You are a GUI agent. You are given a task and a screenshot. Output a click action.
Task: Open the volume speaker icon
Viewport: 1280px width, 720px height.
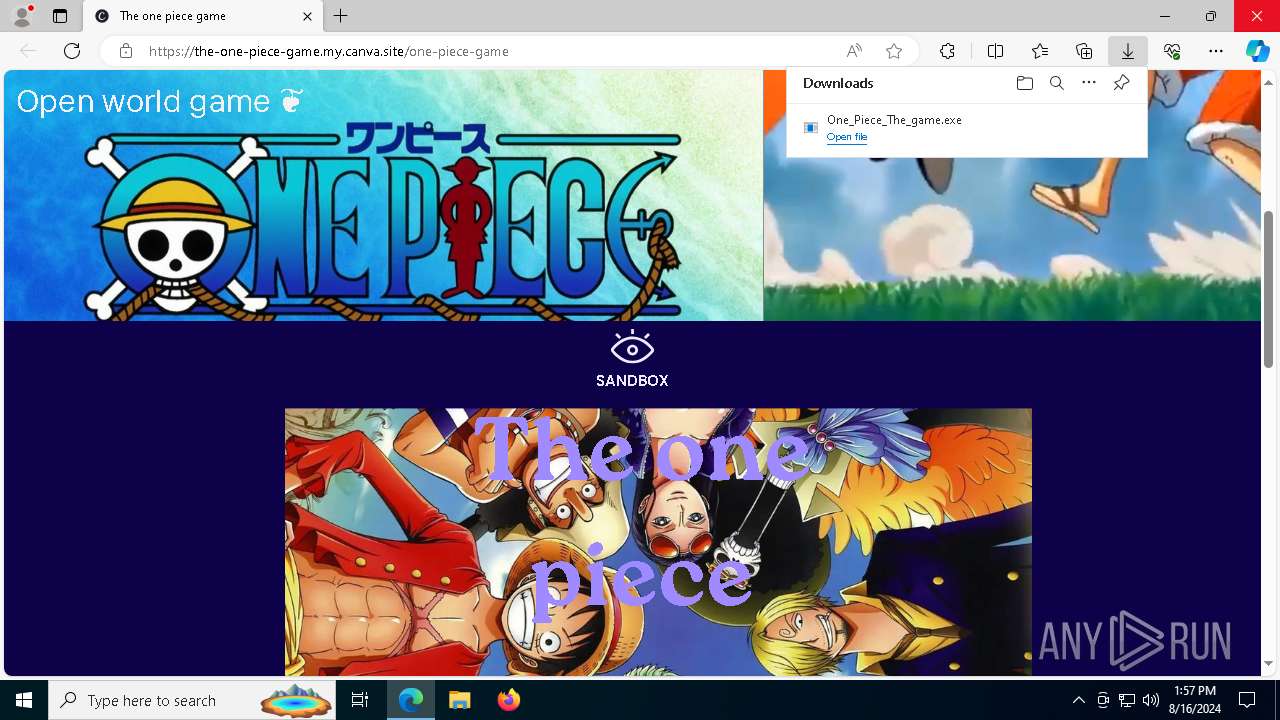tap(1151, 700)
